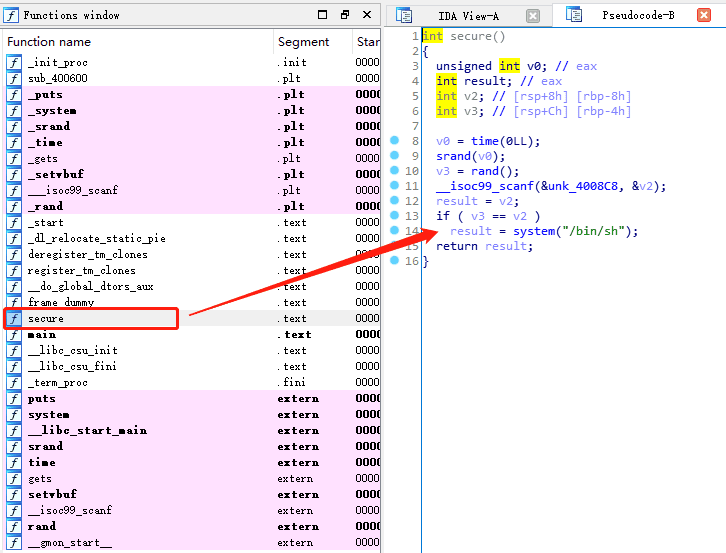
Task: Toggle breakpoint dot on line 8
Action: (x=394, y=140)
